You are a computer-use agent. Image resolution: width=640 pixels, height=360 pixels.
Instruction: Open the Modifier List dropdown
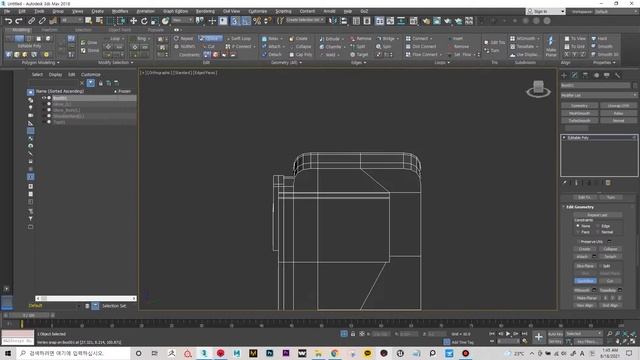(599, 95)
